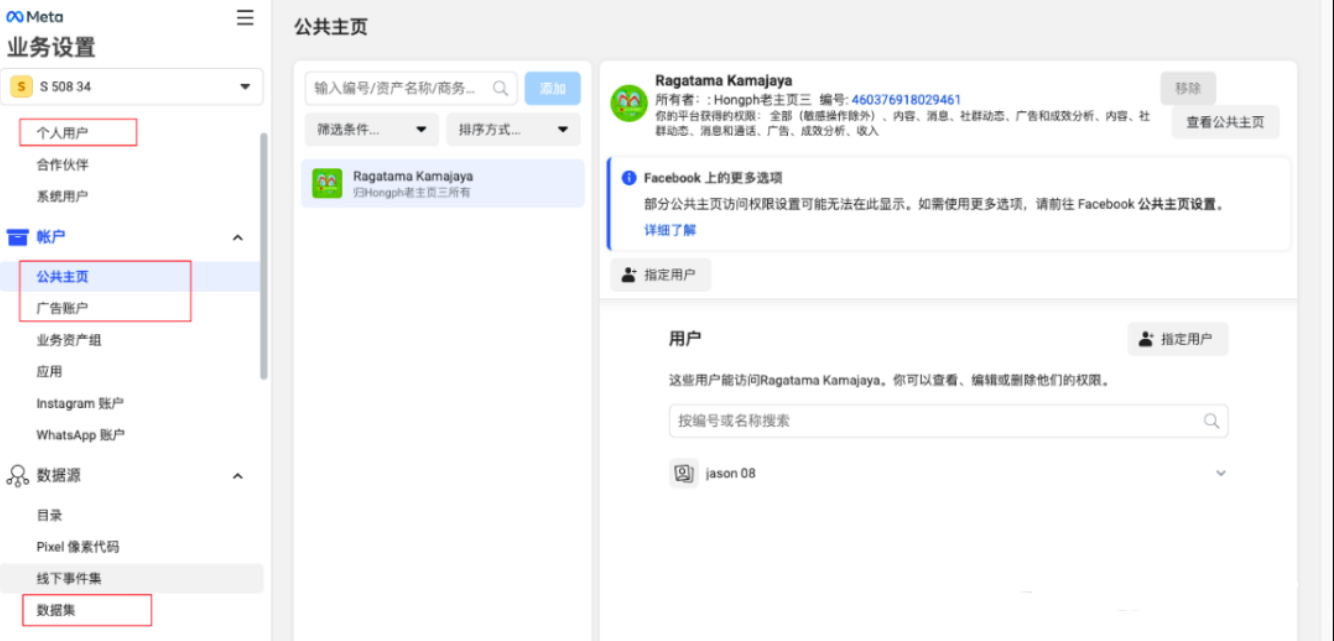Click the blue 添加 button

tap(553, 88)
